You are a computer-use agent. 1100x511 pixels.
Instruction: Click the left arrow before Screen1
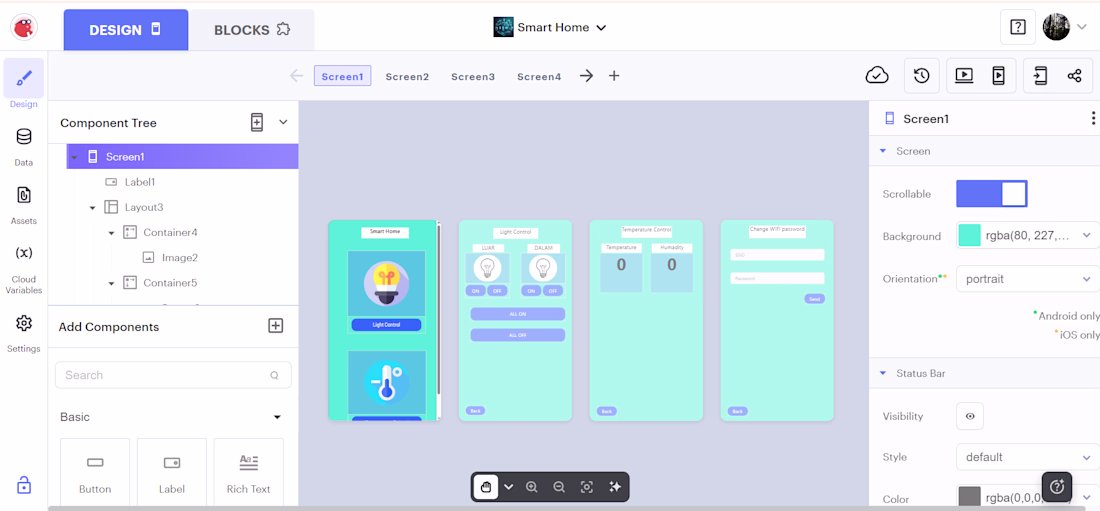click(x=297, y=76)
